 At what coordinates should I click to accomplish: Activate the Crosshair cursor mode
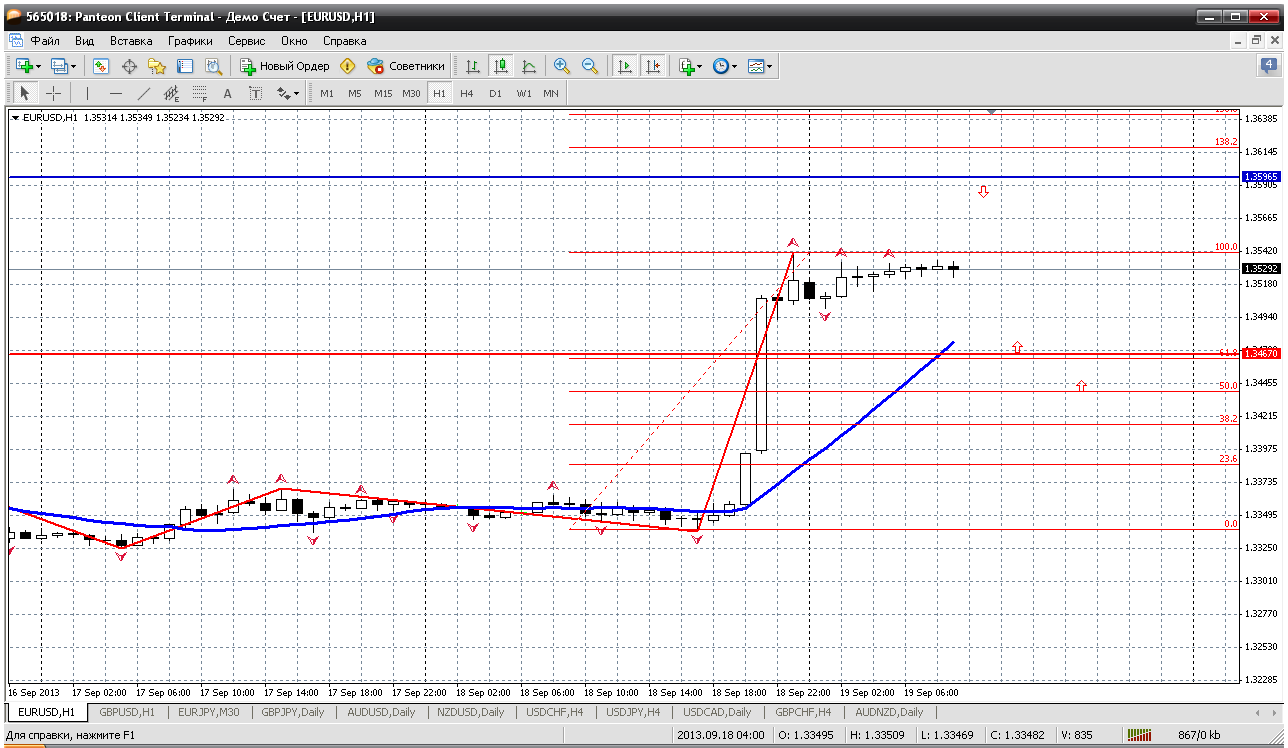53,93
